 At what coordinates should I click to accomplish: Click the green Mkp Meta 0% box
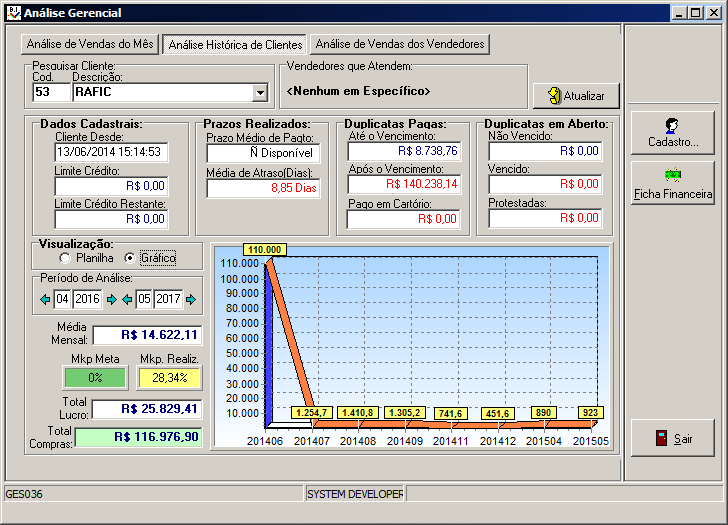coord(95,378)
